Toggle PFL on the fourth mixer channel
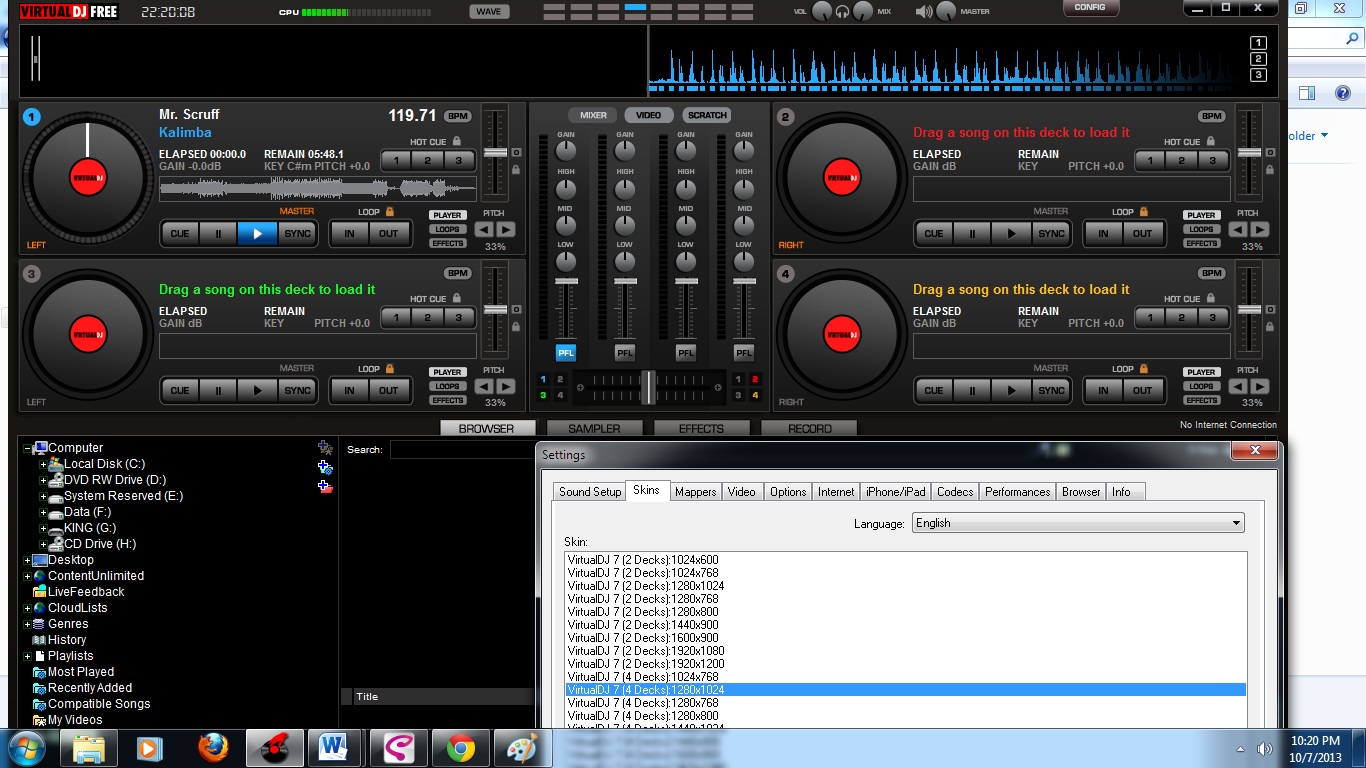The image size is (1366, 768). click(744, 353)
